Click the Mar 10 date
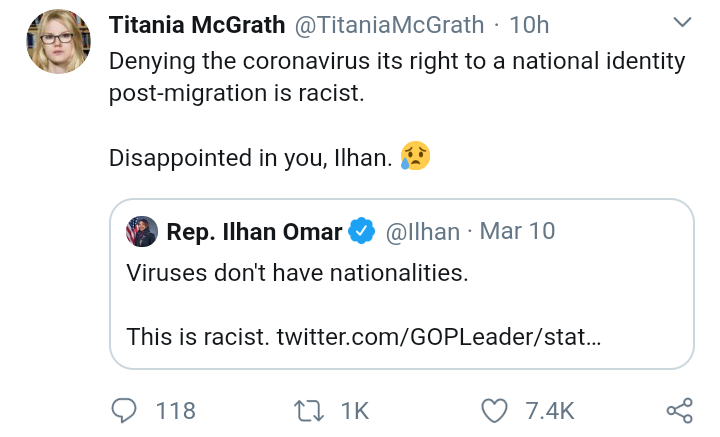Viewport: 720px width, 437px height. pyautogui.click(x=517, y=231)
